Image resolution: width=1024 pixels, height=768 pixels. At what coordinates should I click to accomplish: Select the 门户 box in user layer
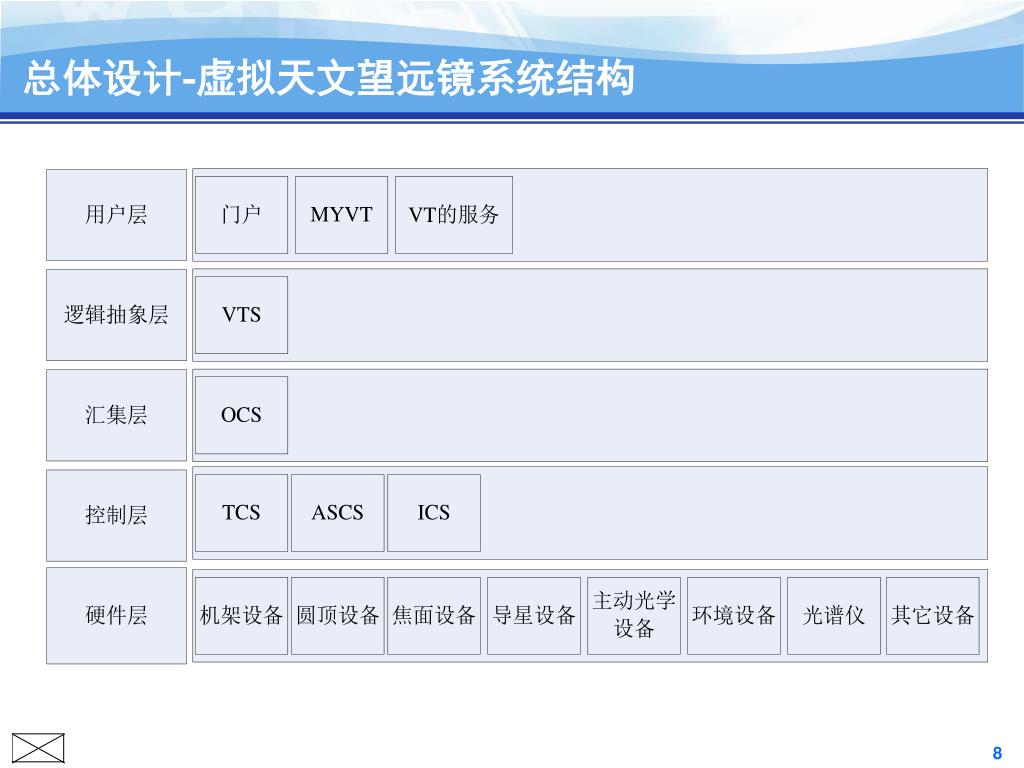pos(242,215)
